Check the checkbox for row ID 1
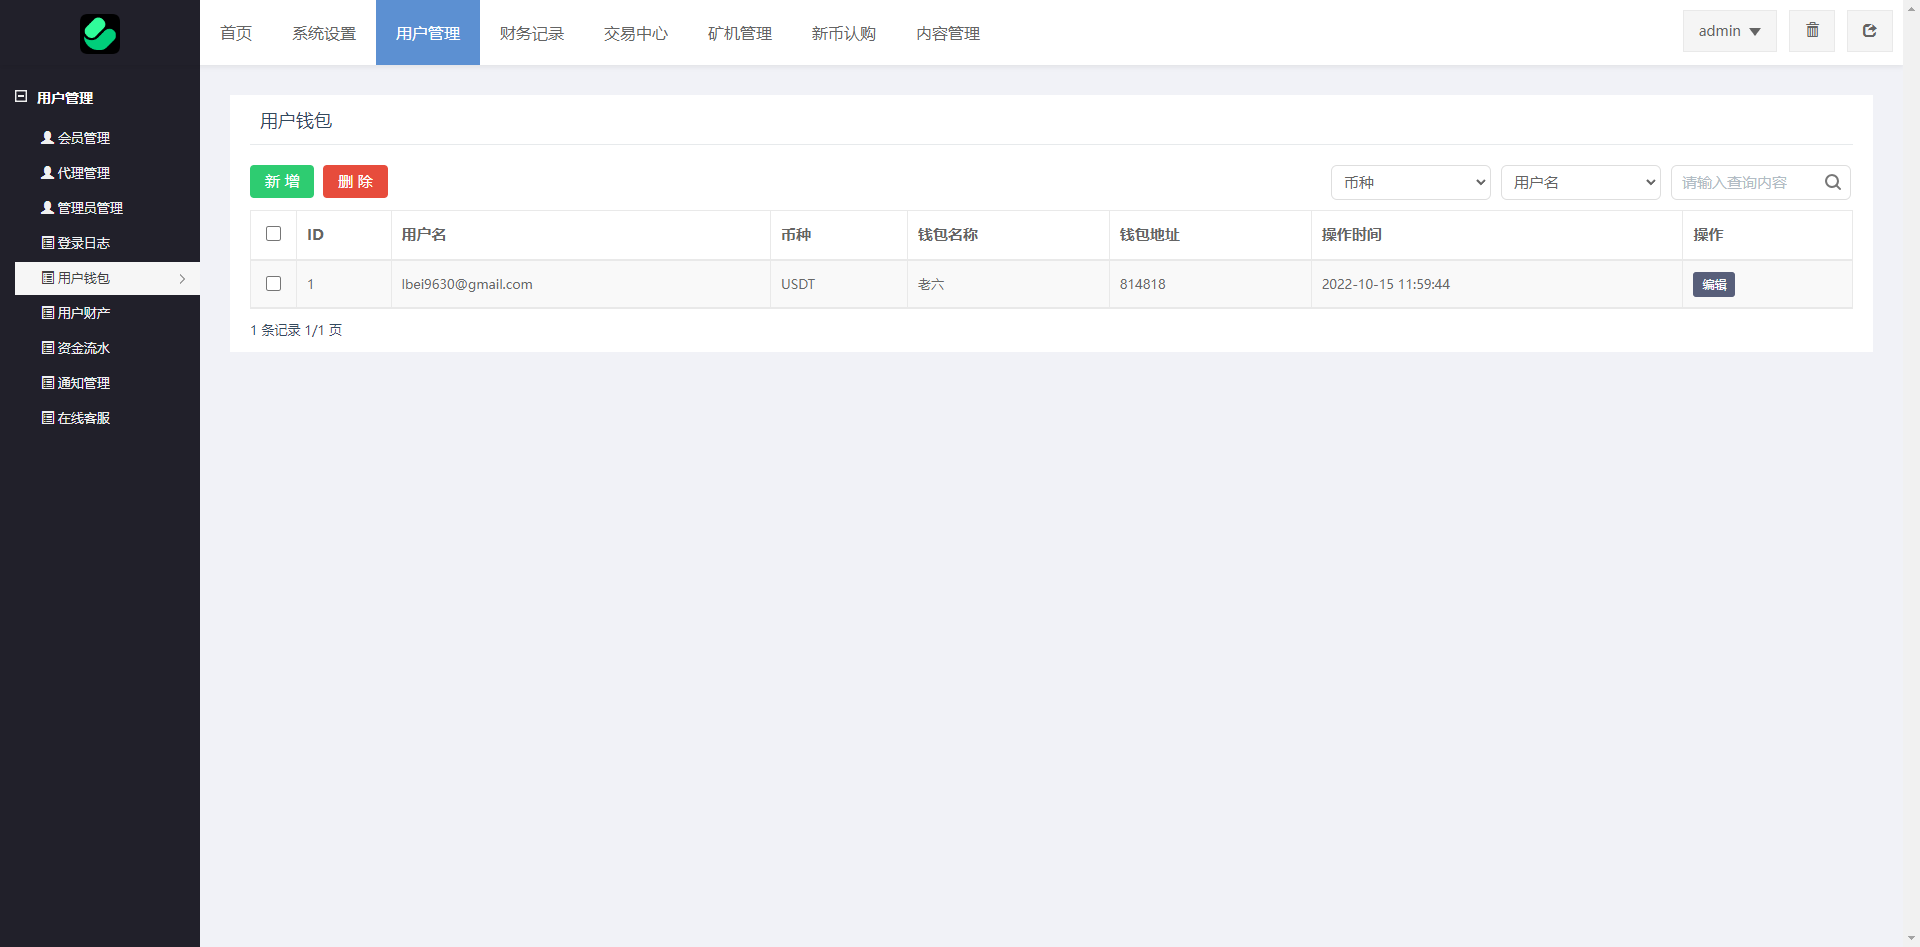This screenshot has height=947, width=1920. pyautogui.click(x=273, y=284)
